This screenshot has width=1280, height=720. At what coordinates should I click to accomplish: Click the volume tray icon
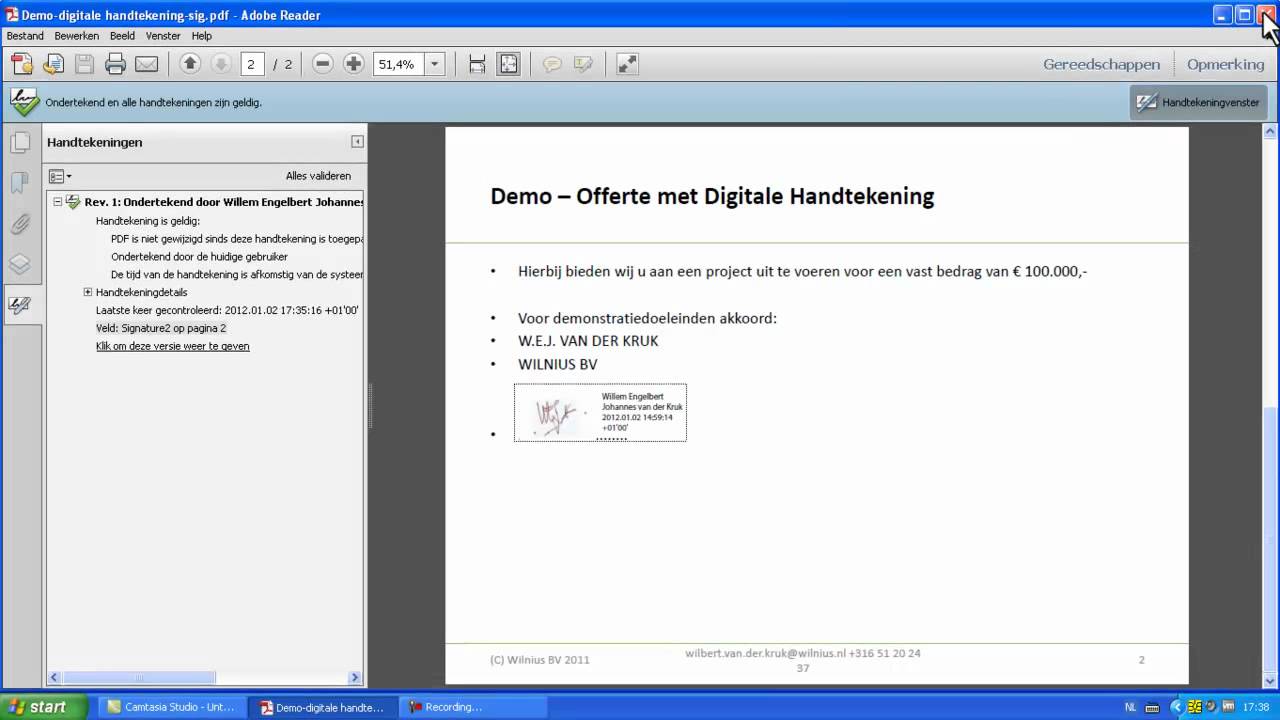coord(1211,707)
